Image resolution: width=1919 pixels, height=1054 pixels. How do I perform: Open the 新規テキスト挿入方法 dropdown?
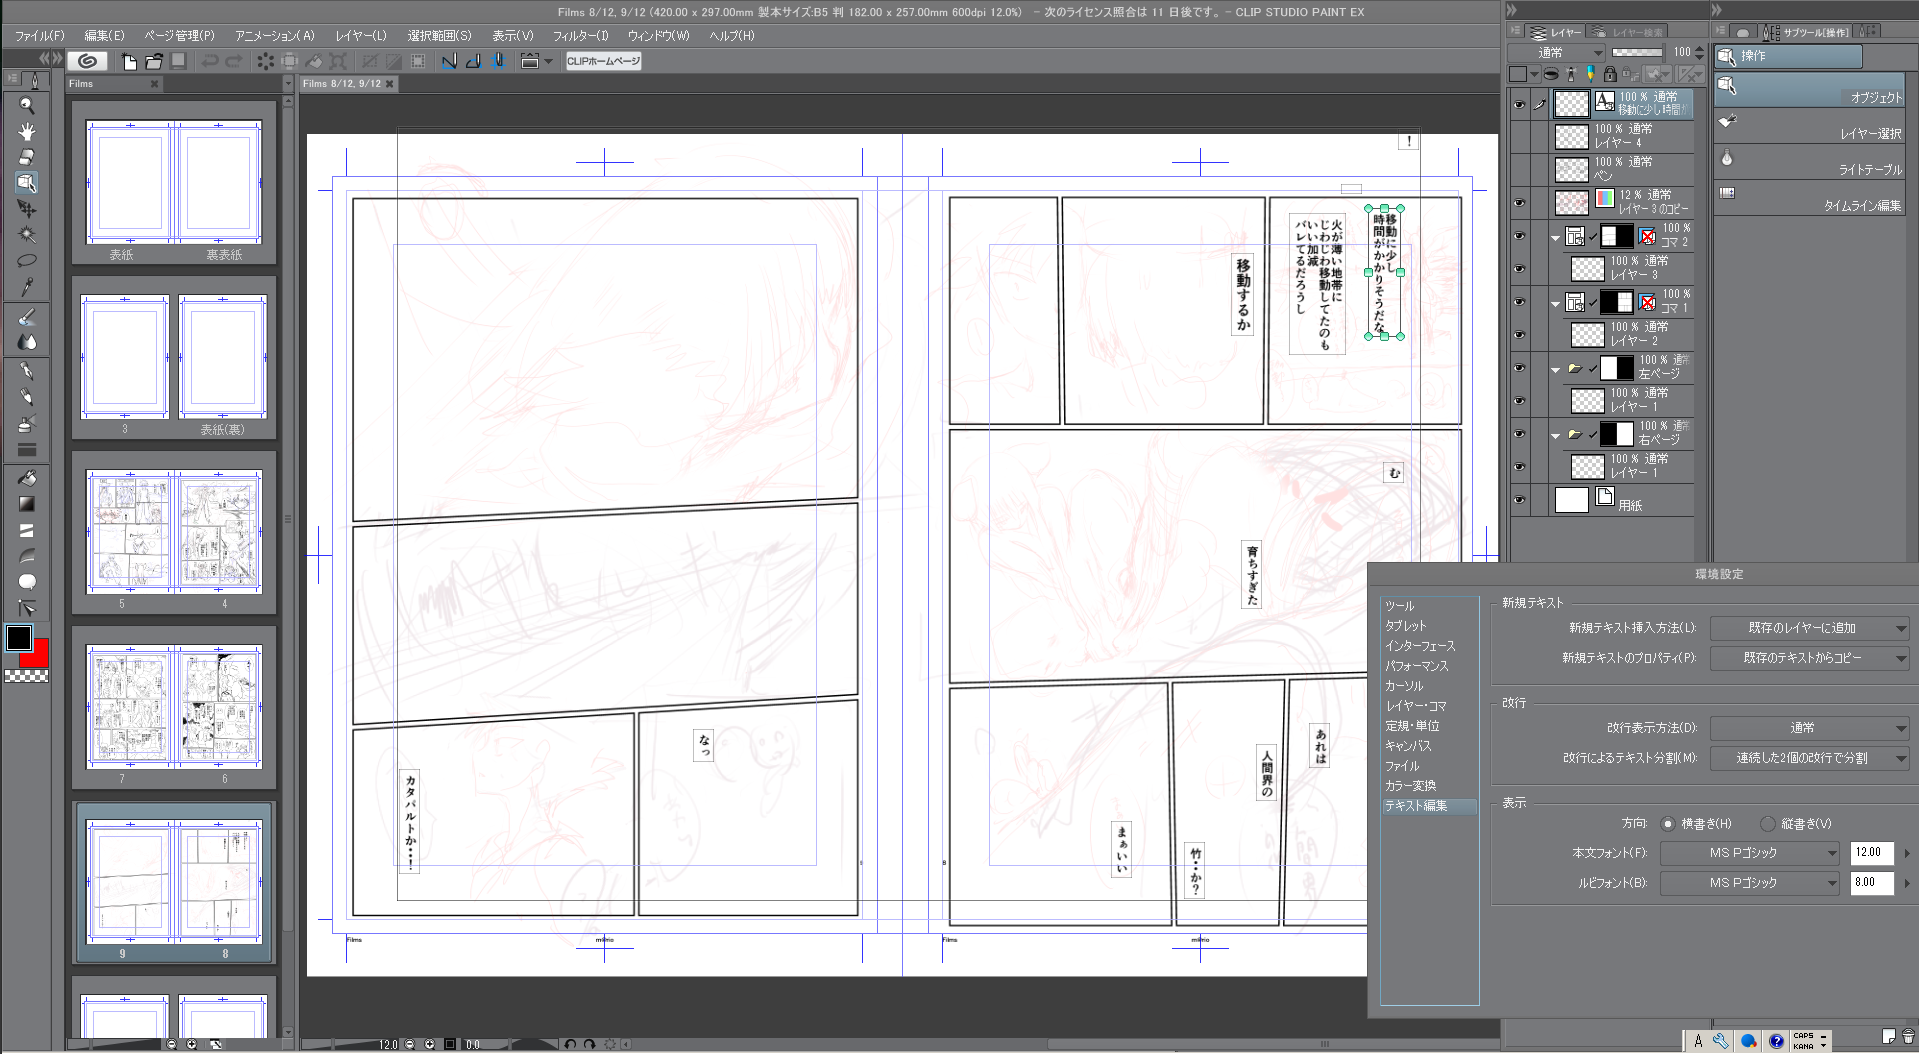(x=1810, y=628)
